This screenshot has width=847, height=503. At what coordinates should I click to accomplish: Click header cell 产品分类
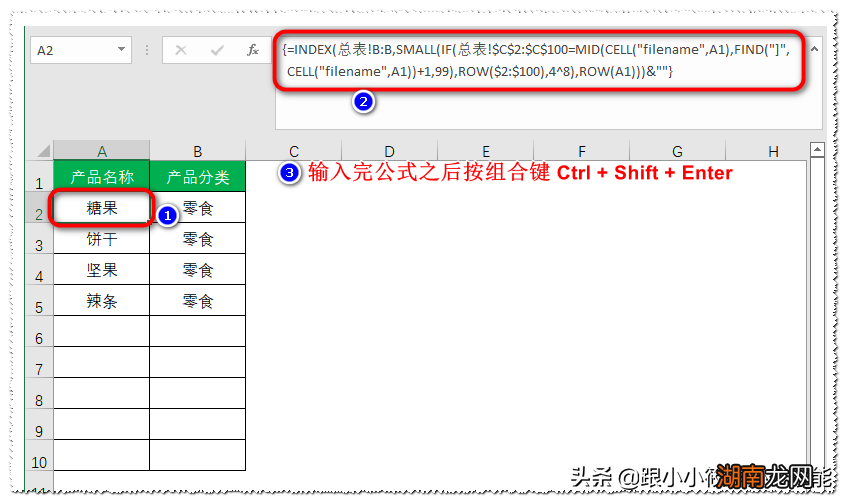(x=198, y=176)
